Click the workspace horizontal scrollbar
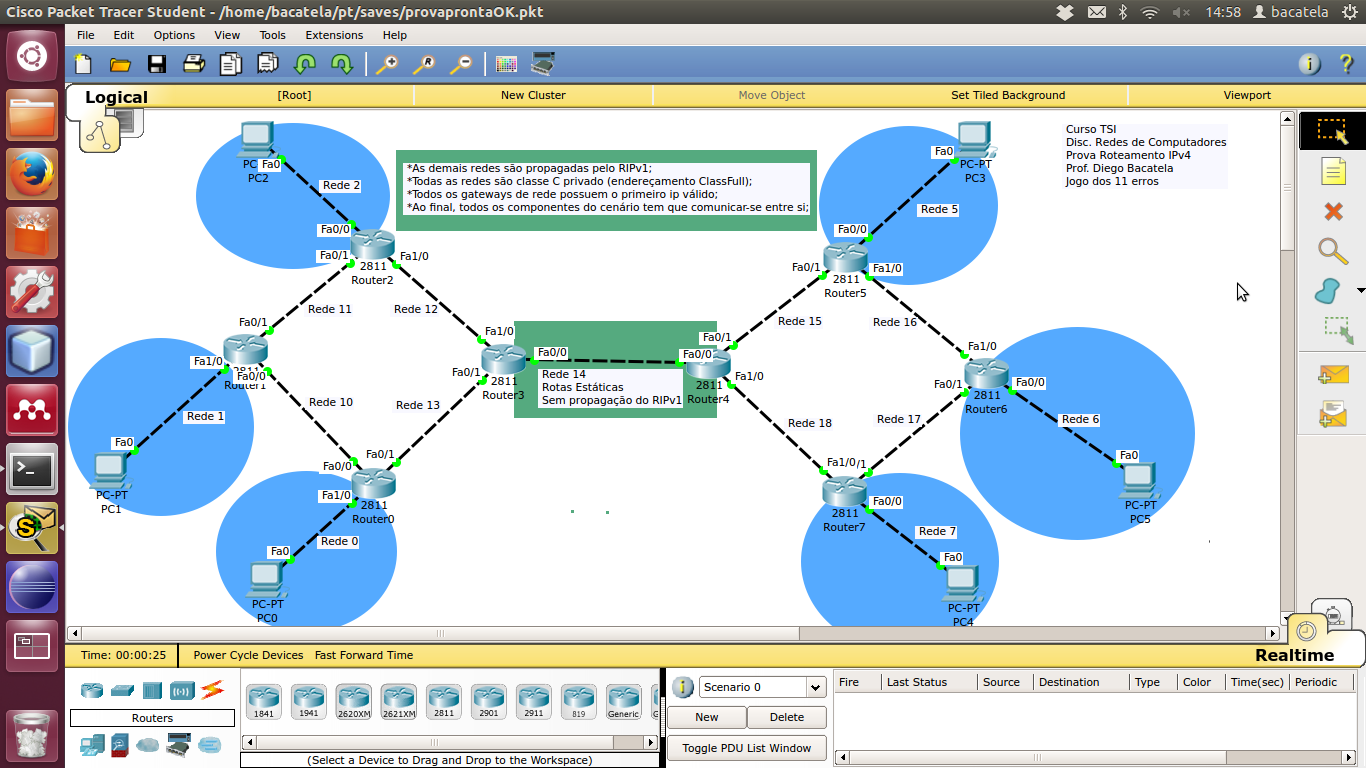1366x768 pixels. coord(672,633)
